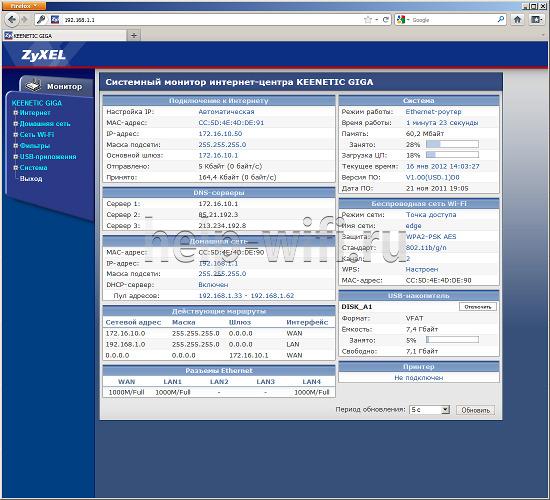Click the search magnifier icon in Google box
The height and width of the screenshot is (500, 550).
point(501,20)
